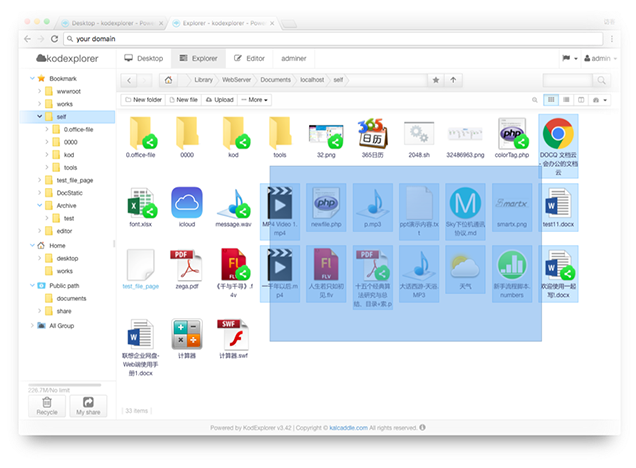Click New file button
This screenshot has width=636, height=468.
[183, 100]
